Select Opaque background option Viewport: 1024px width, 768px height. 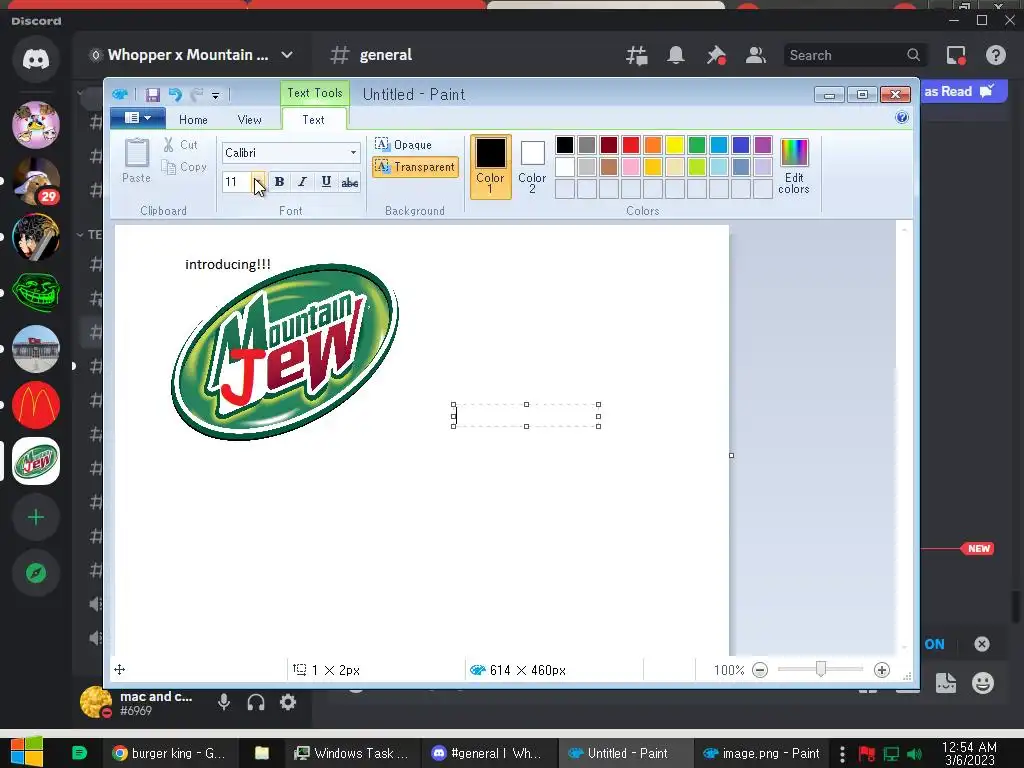tap(404, 144)
